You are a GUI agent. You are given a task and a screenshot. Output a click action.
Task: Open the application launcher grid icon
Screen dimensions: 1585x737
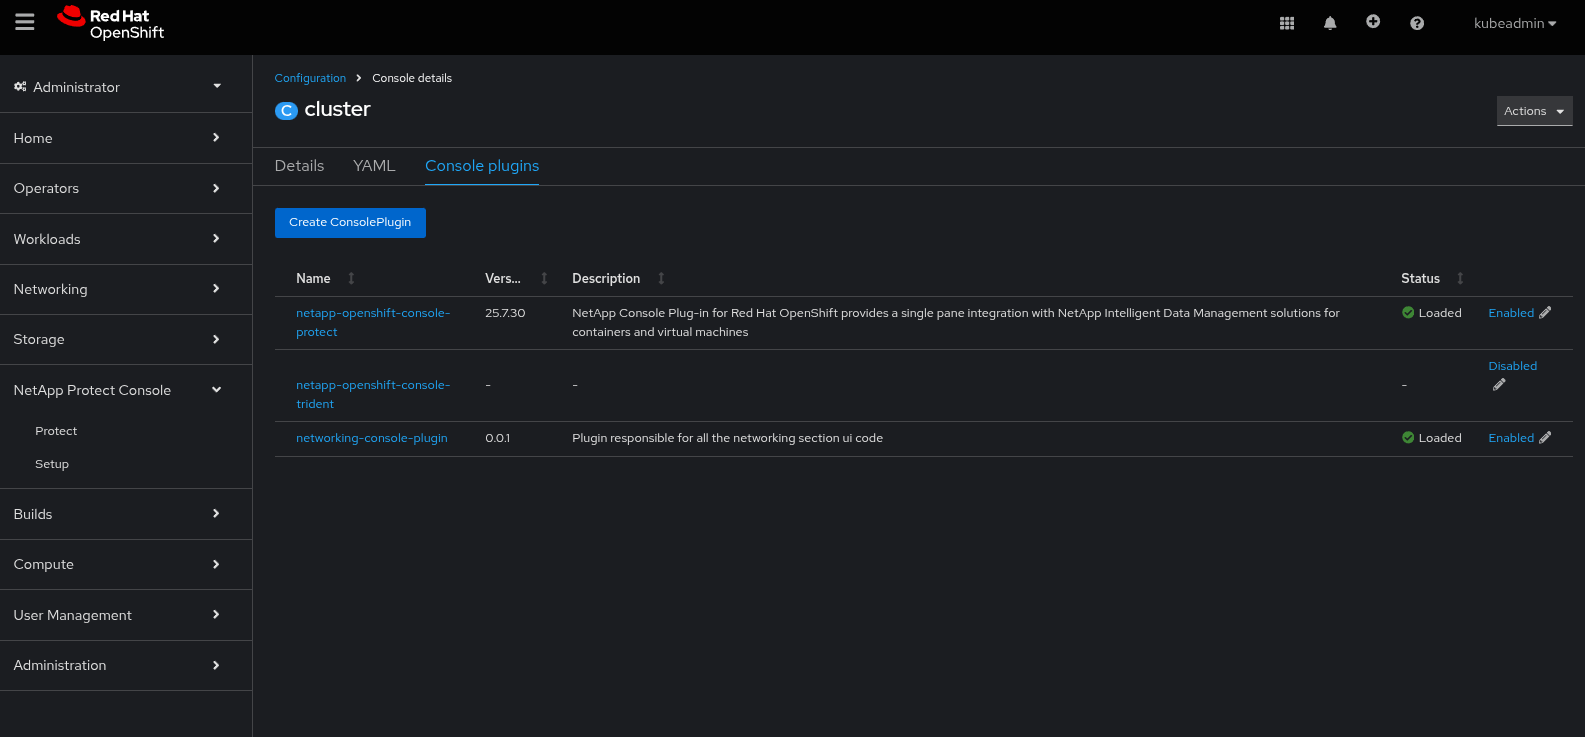1287,23
